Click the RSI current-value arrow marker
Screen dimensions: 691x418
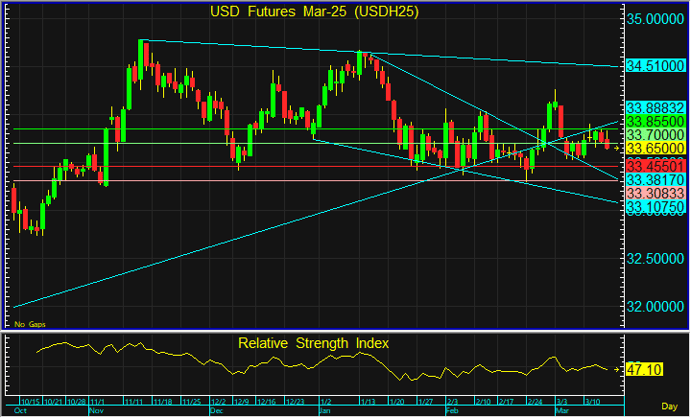click(x=618, y=369)
